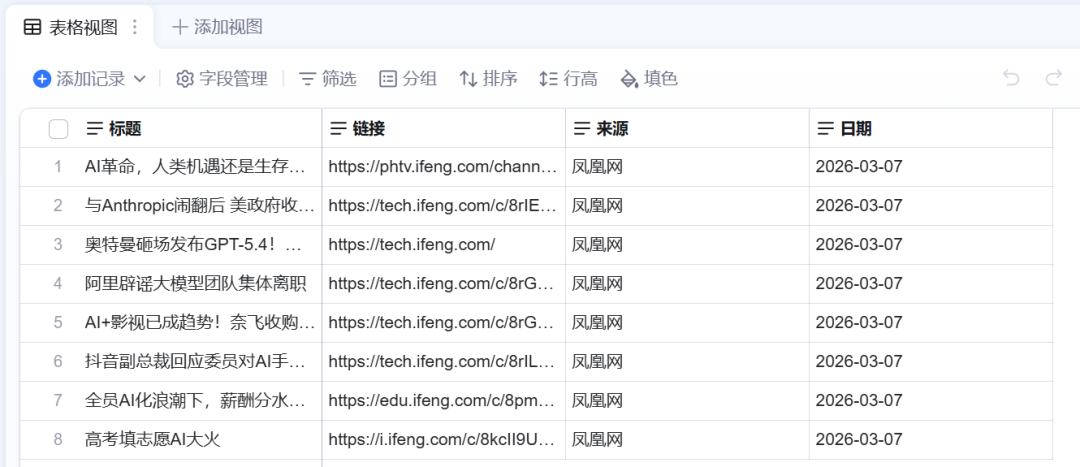Click the 标题 column header

point(202,128)
